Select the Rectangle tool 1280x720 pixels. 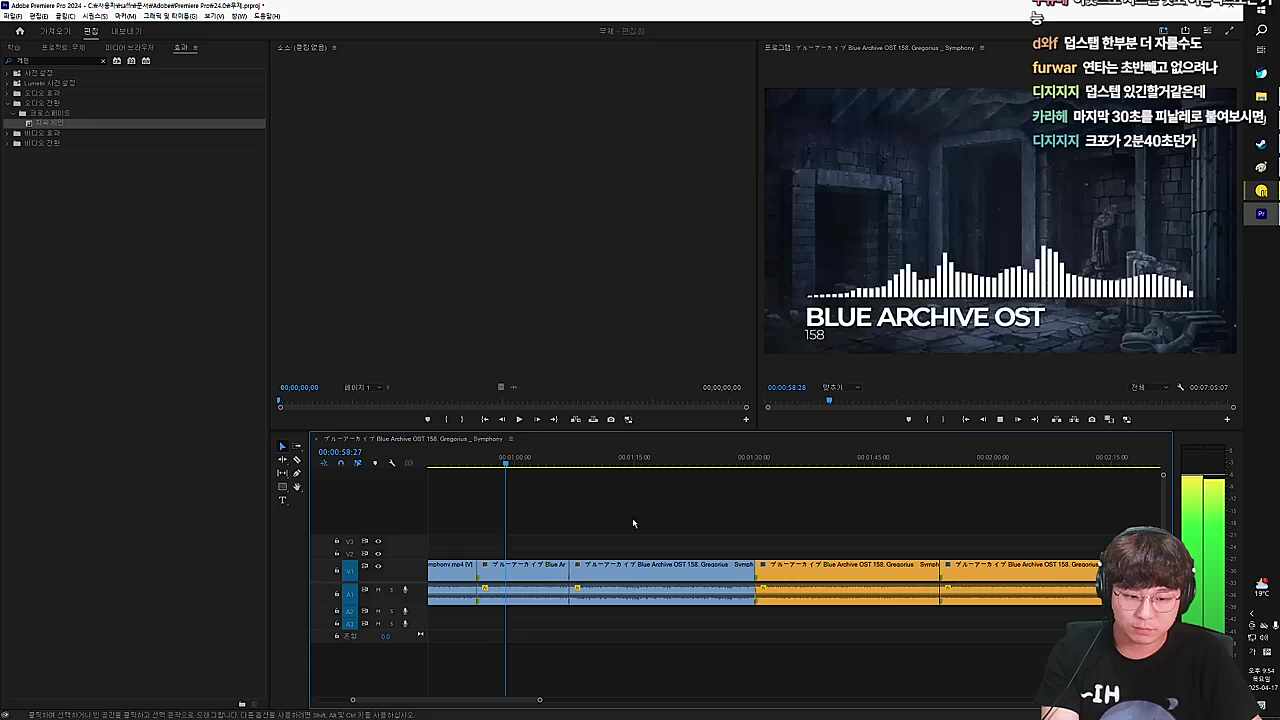[282, 487]
